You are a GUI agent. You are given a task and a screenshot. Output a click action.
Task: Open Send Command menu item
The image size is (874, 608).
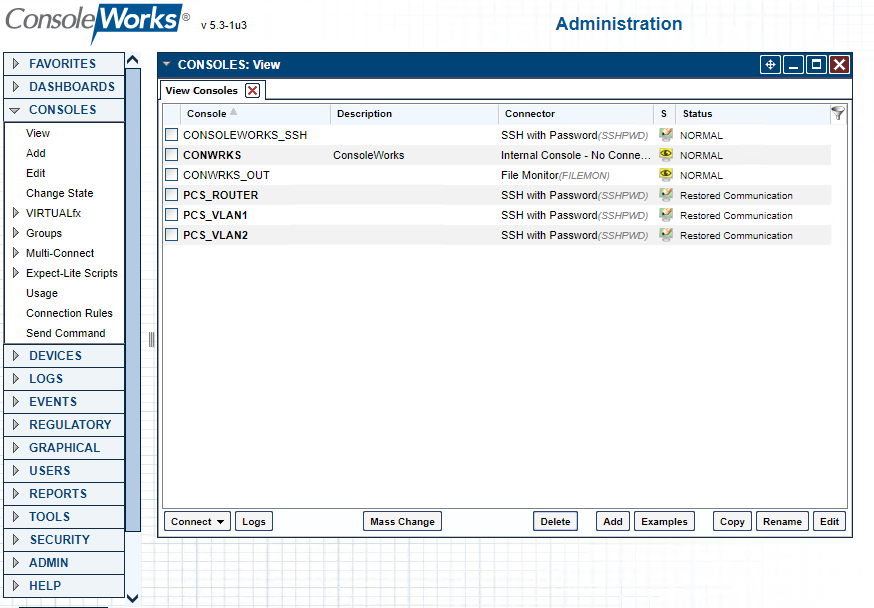66,333
